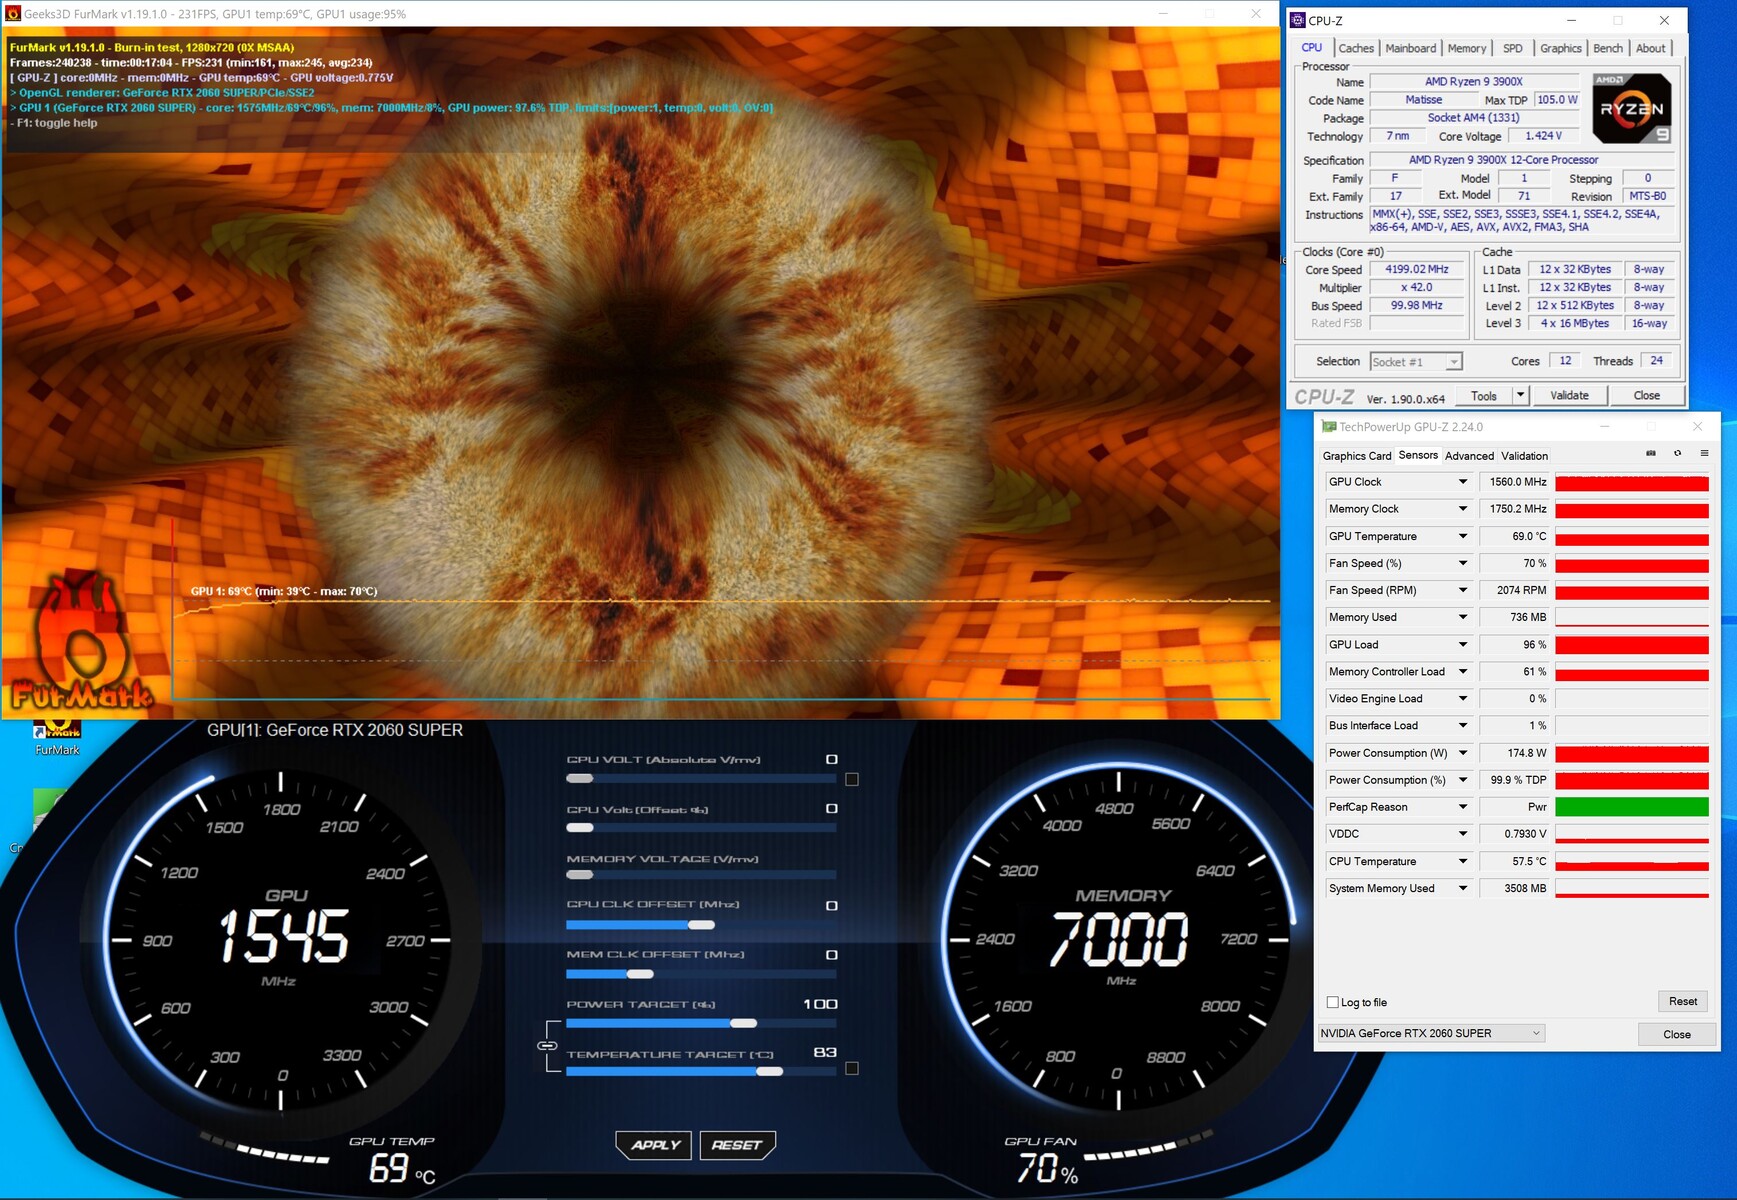
Task: Open the About tab in CPU-Z
Action: pyautogui.click(x=1650, y=48)
